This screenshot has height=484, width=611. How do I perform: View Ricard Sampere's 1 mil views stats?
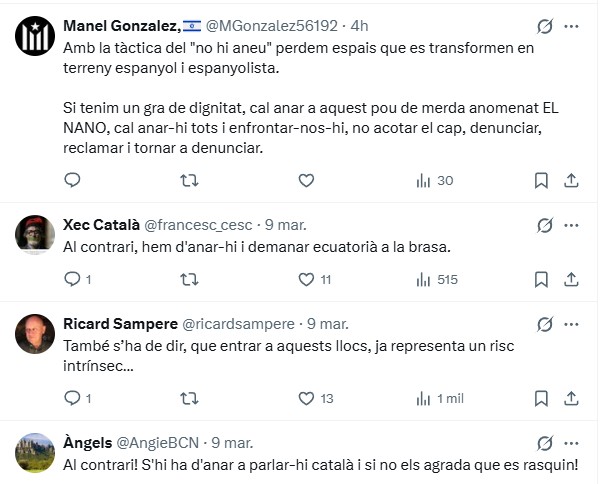[x=440, y=398]
